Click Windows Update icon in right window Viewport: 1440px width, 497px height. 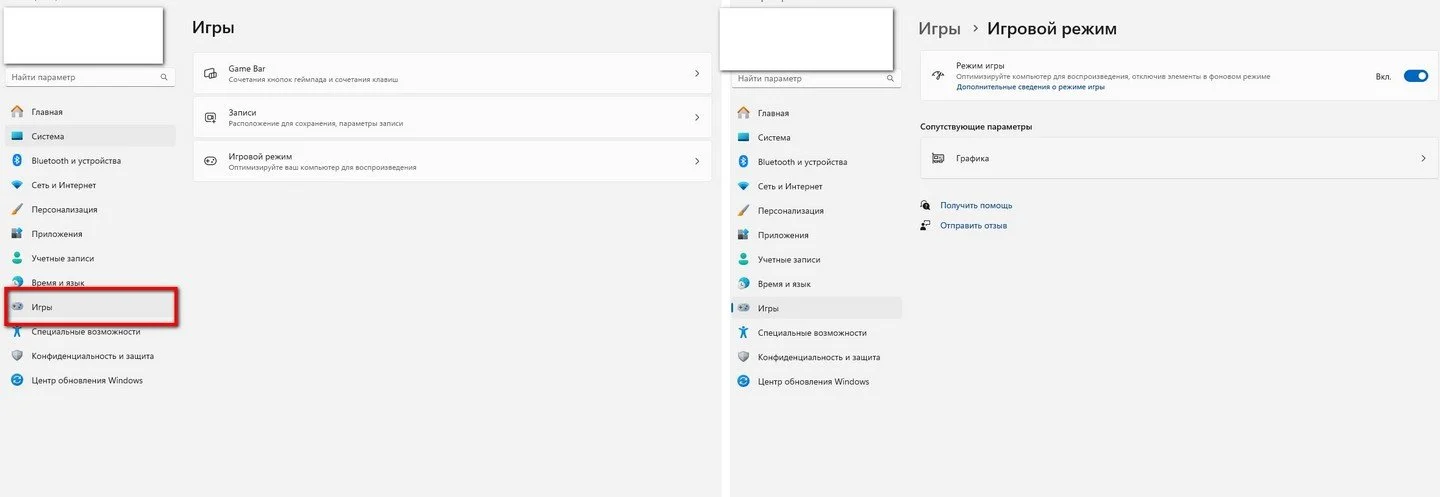(x=743, y=382)
